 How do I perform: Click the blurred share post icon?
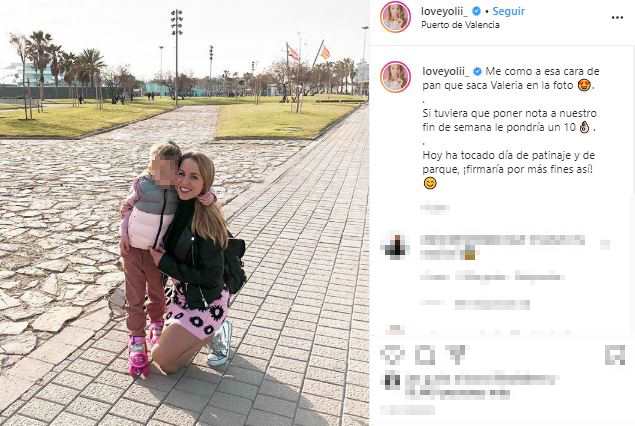click(x=458, y=355)
